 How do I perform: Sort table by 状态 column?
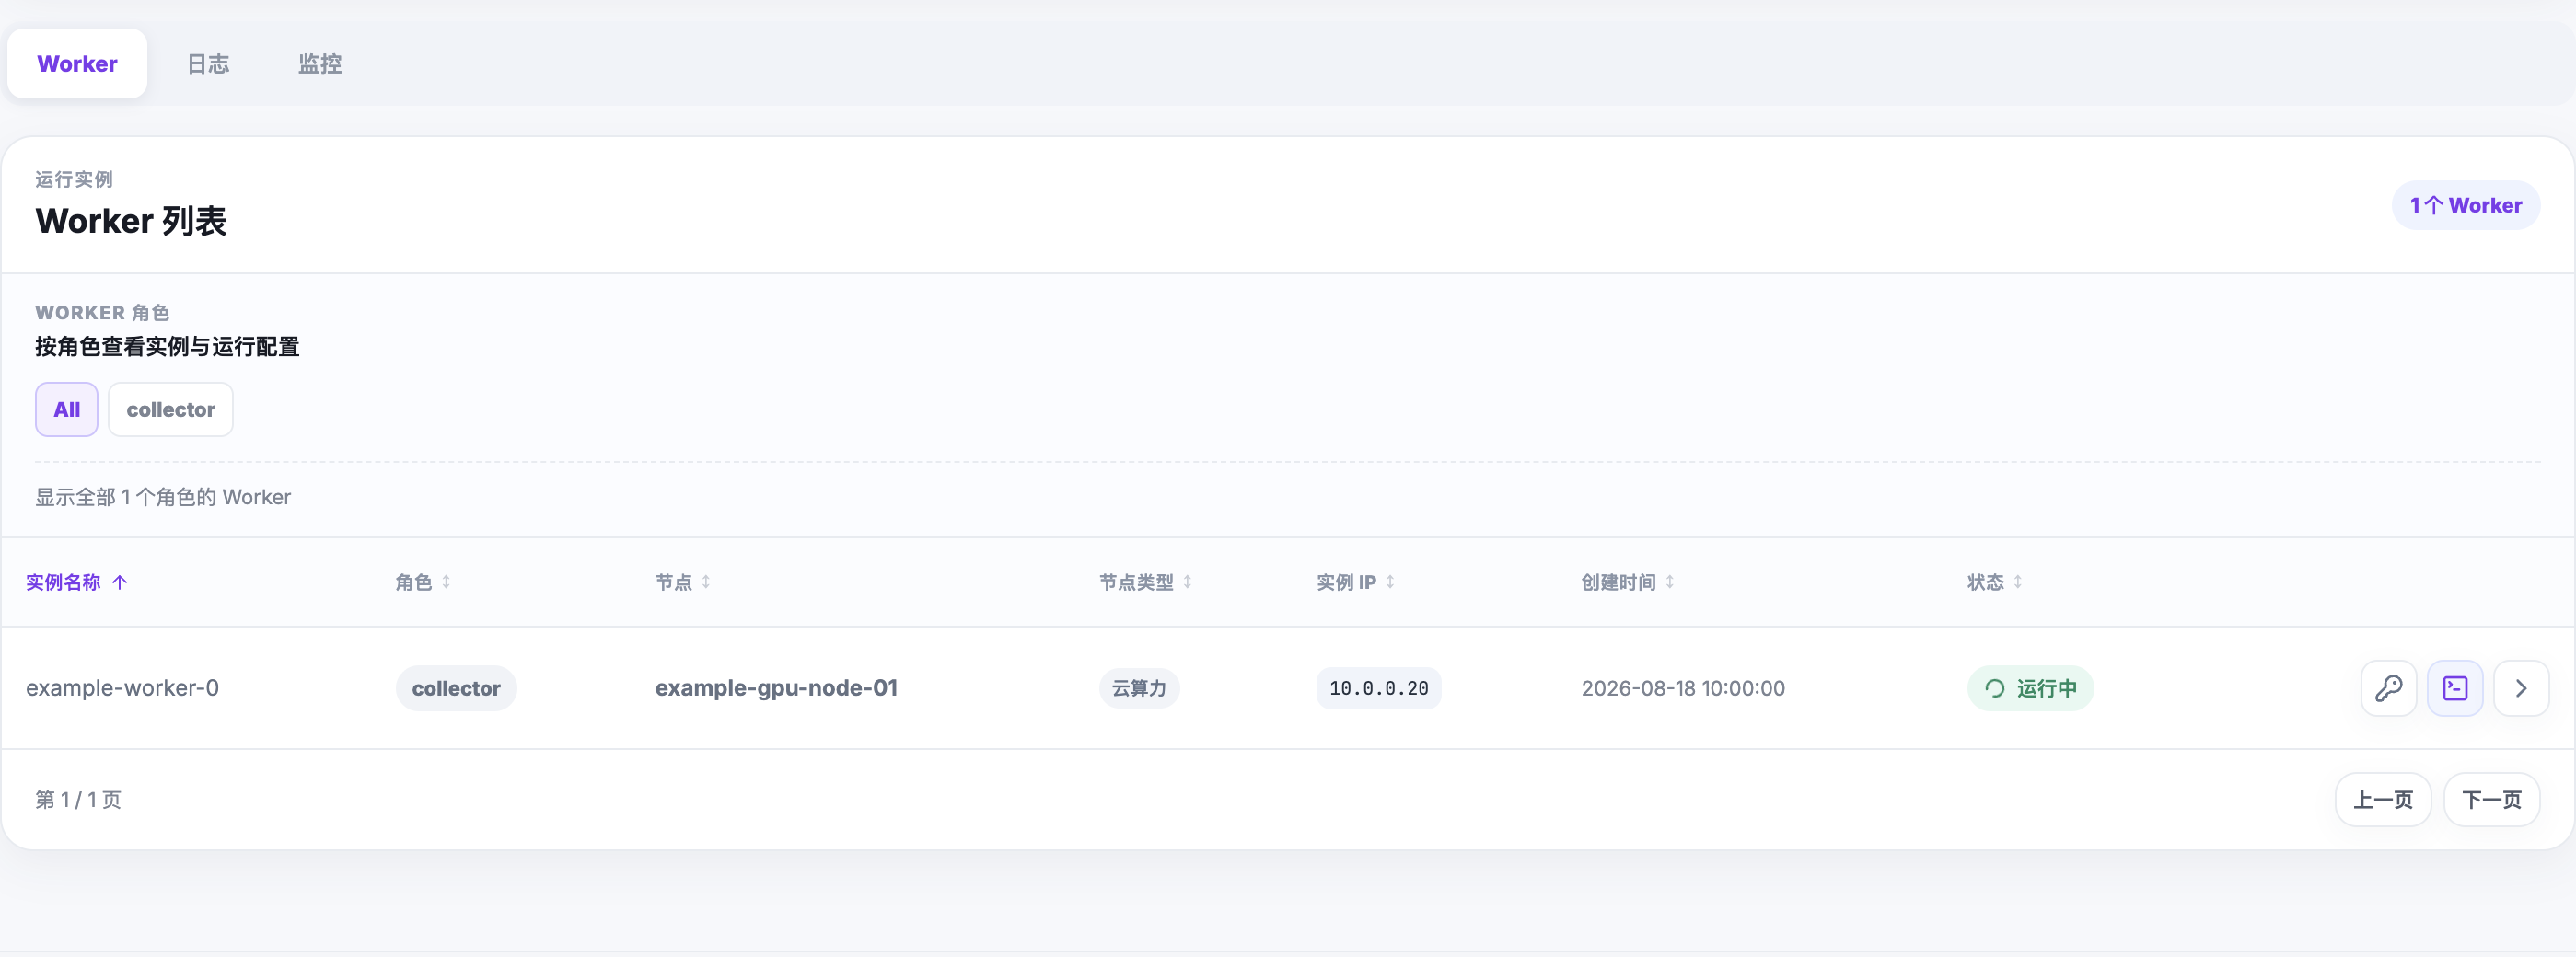(x=1995, y=582)
